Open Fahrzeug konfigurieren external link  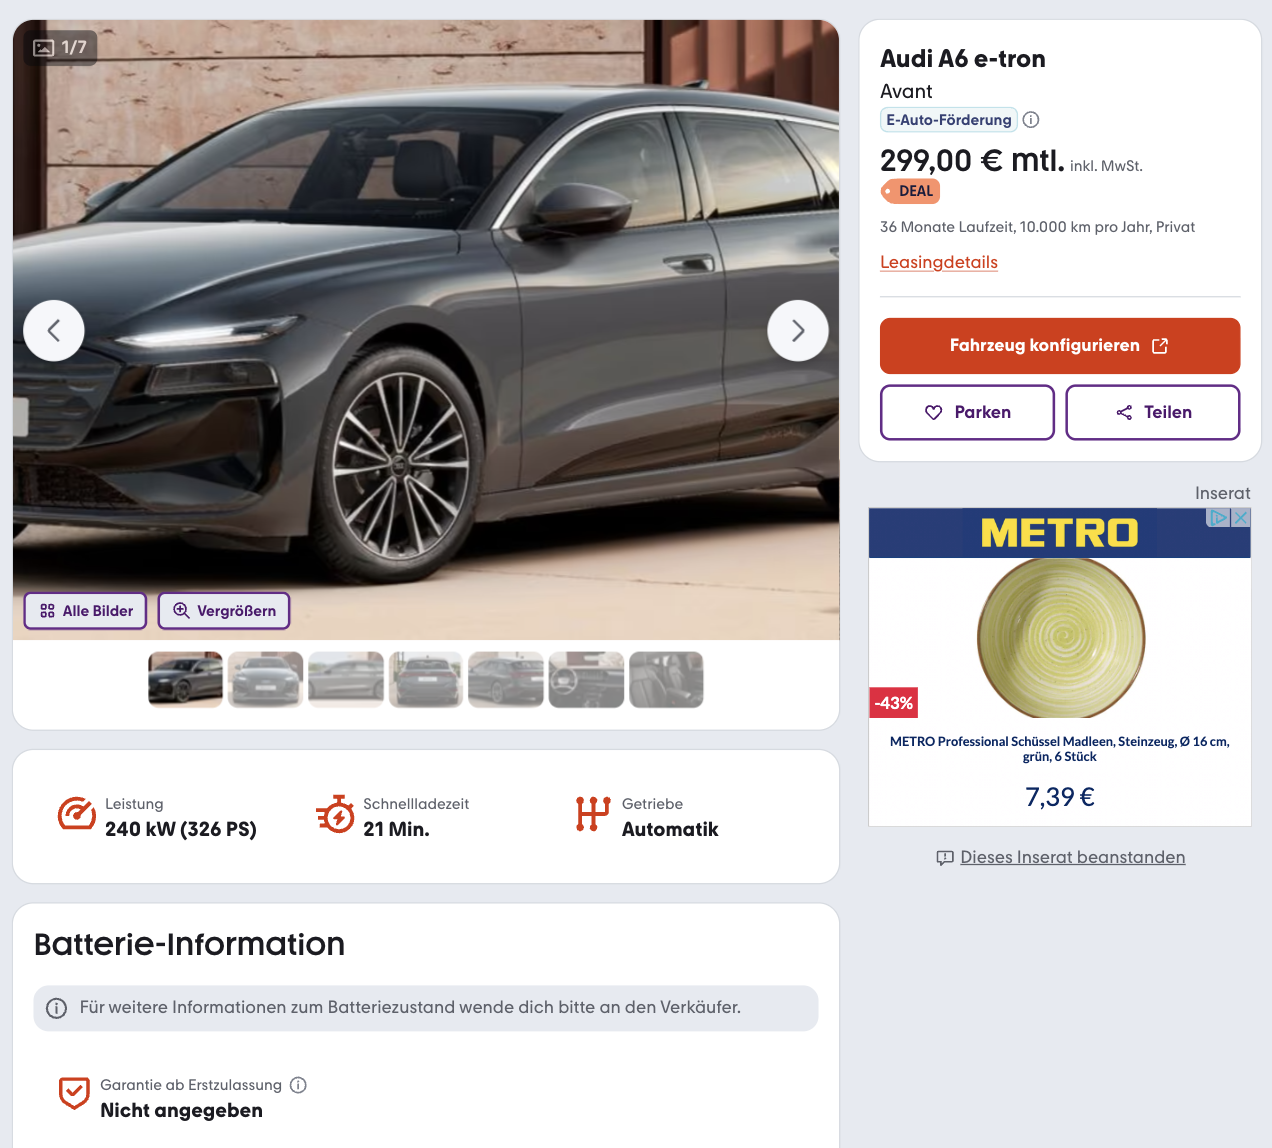tap(1059, 346)
